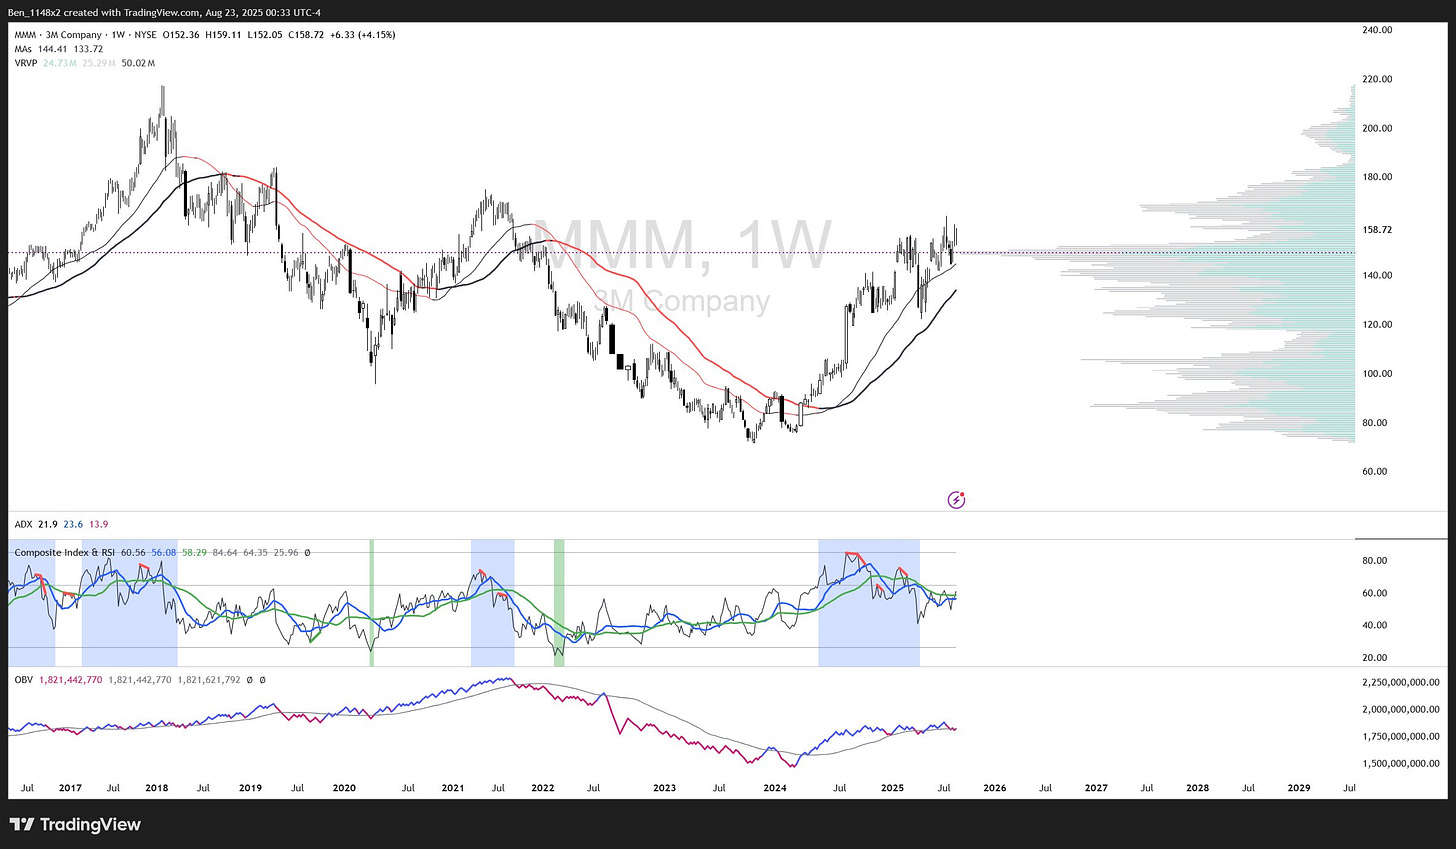Screen dimensions: 1456x849
Task: Click the TradingView logo at bottom left
Action: (75, 825)
